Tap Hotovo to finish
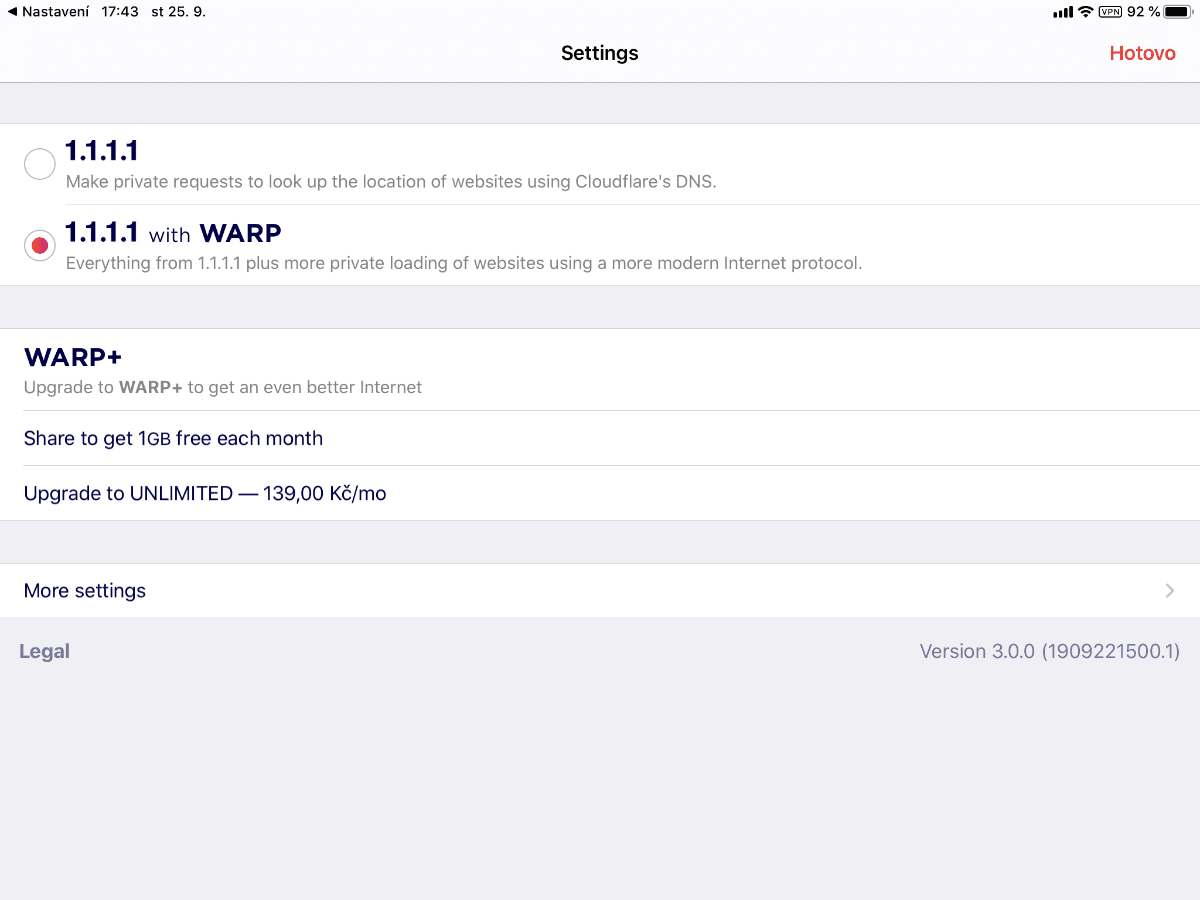Viewport: 1200px width, 900px height. click(1142, 53)
